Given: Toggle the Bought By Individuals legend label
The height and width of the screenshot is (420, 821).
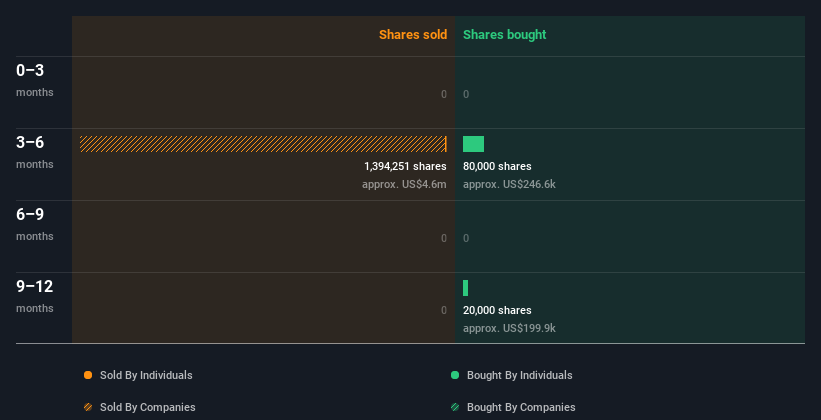Looking at the screenshot, I should click(519, 375).
